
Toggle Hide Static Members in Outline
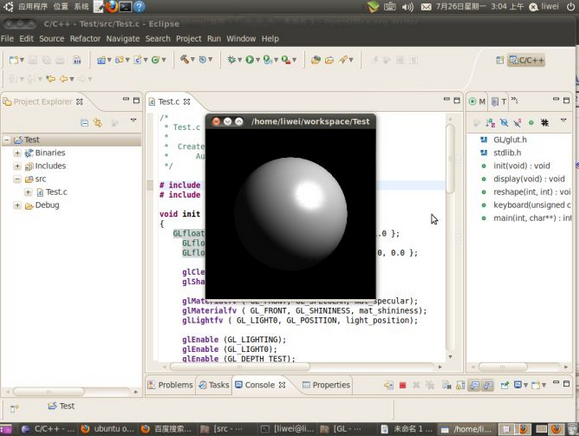517,123
